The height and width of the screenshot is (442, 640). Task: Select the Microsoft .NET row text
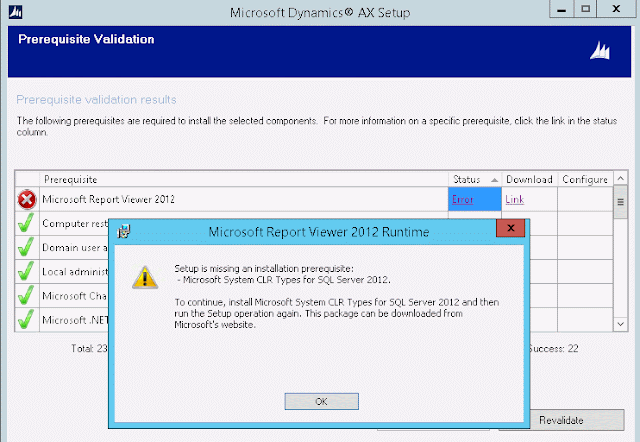click(x=75, y=320)
